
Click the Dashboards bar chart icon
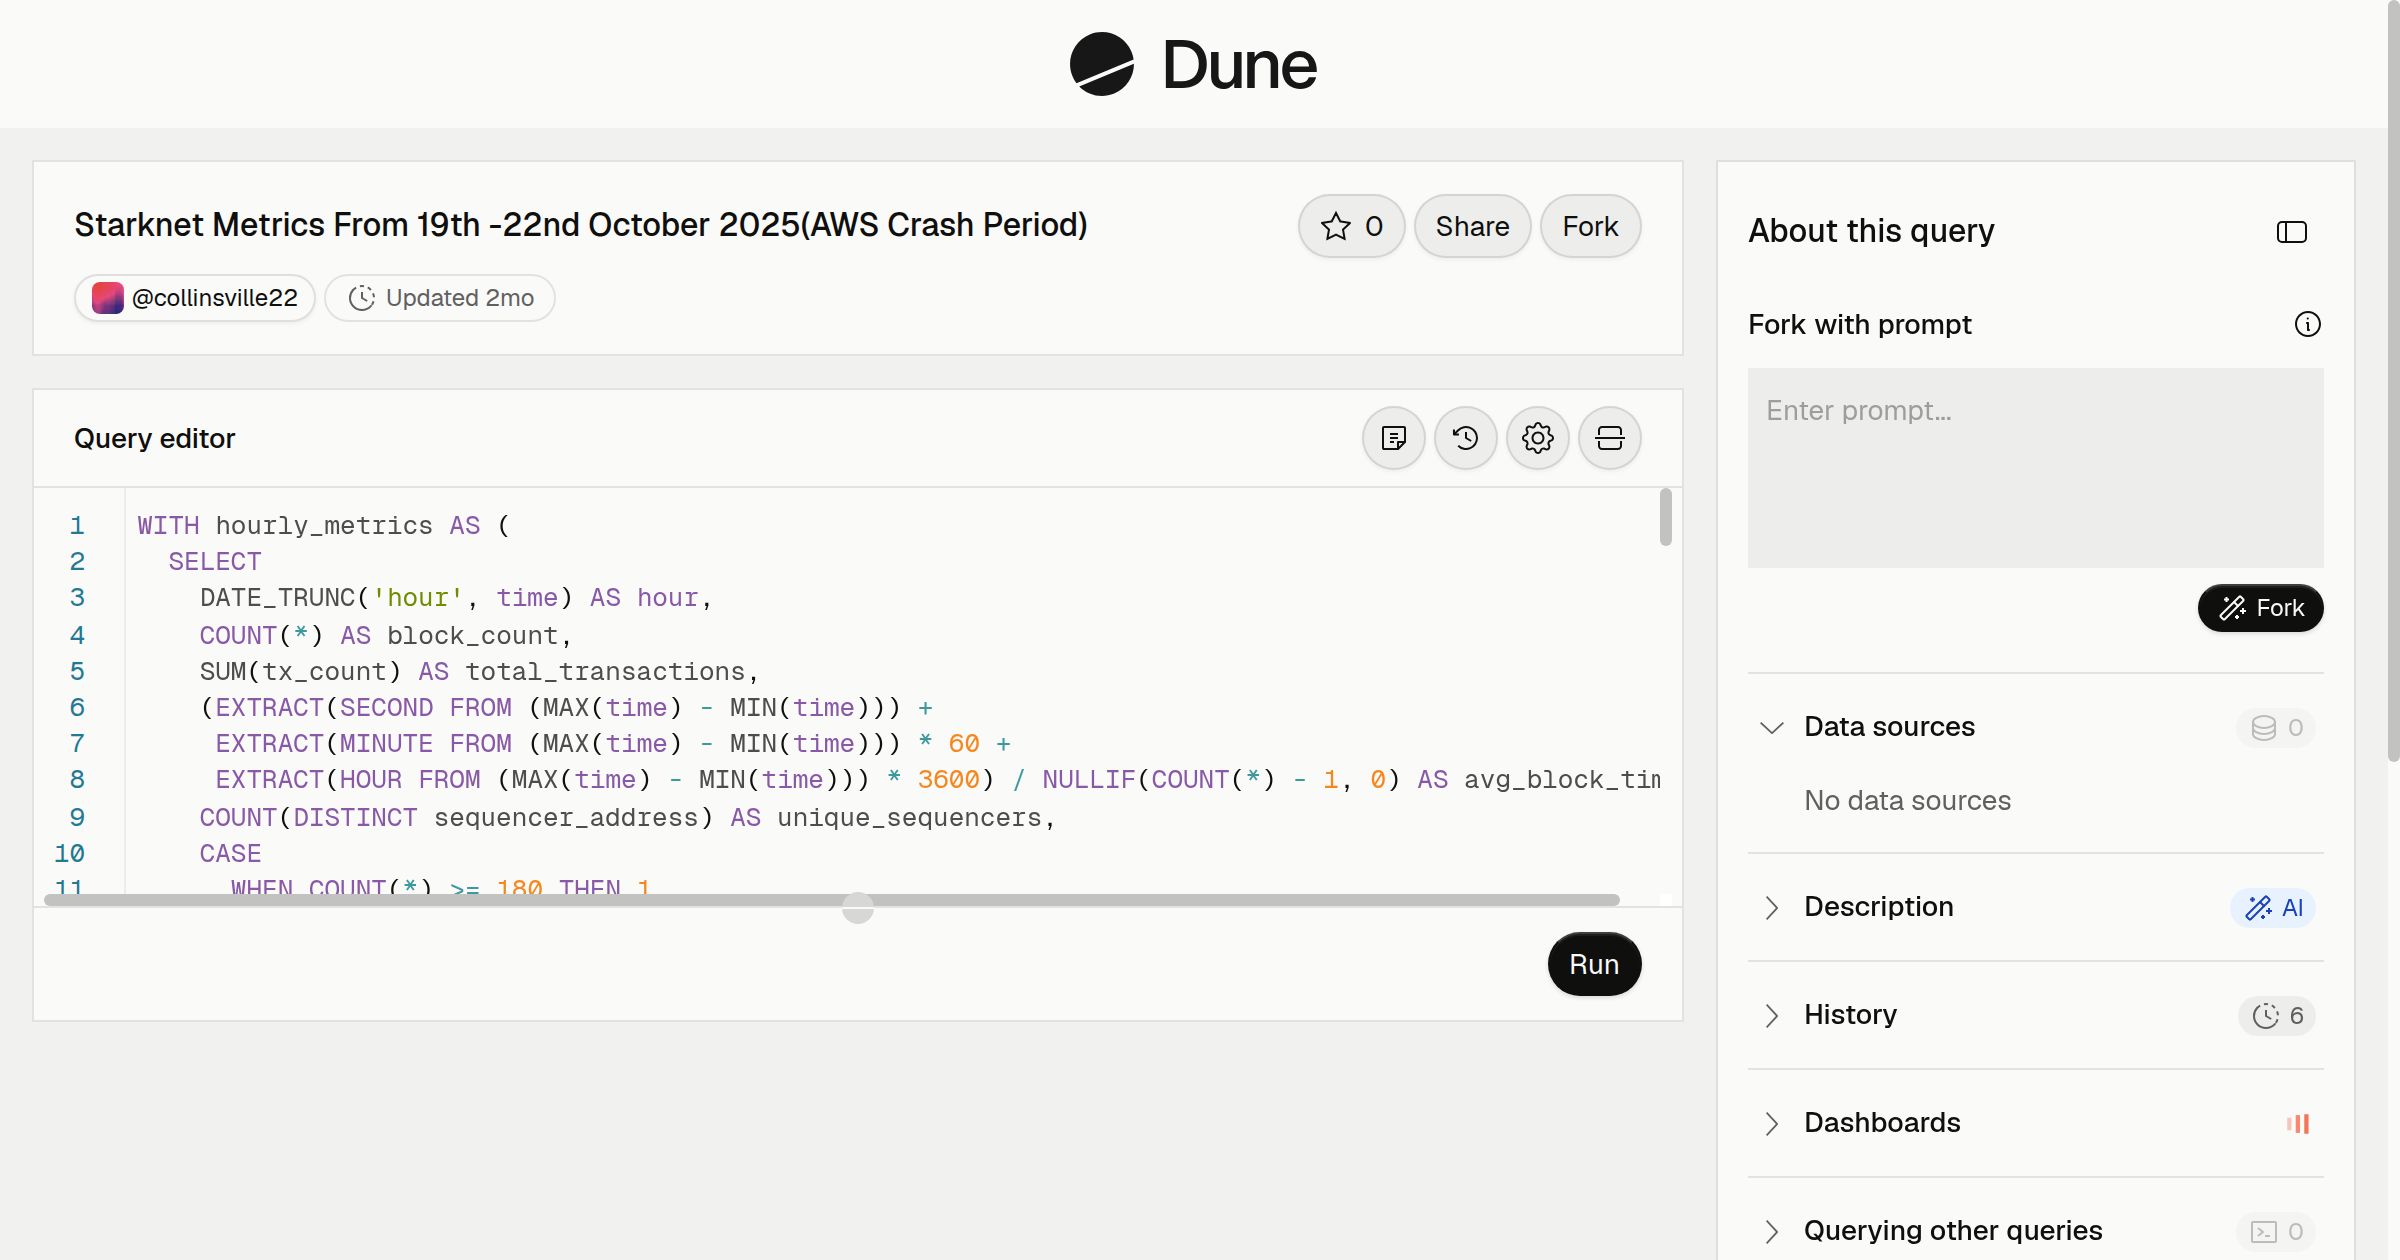(x=2298, y=1123)
